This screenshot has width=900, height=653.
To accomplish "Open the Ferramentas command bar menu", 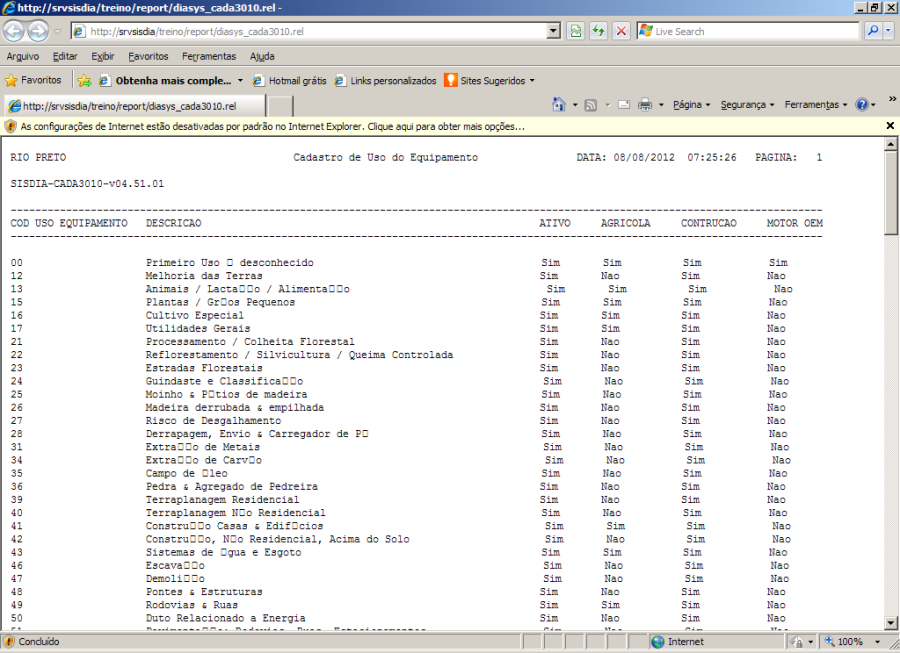I will pyautogui.click(x=816, y=104).
